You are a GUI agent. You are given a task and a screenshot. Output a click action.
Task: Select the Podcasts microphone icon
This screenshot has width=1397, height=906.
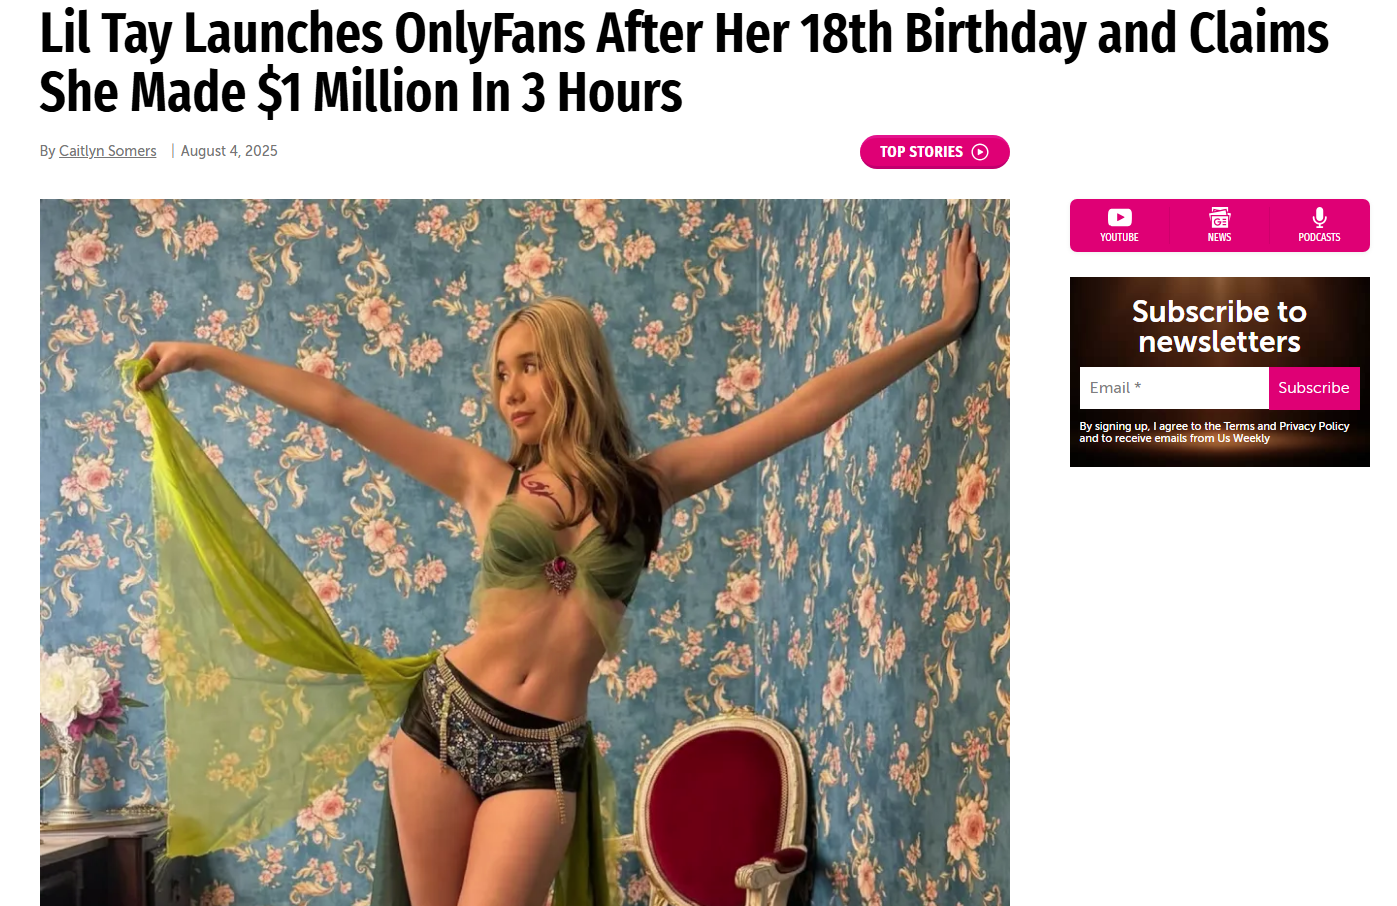tap(1319, 217)
